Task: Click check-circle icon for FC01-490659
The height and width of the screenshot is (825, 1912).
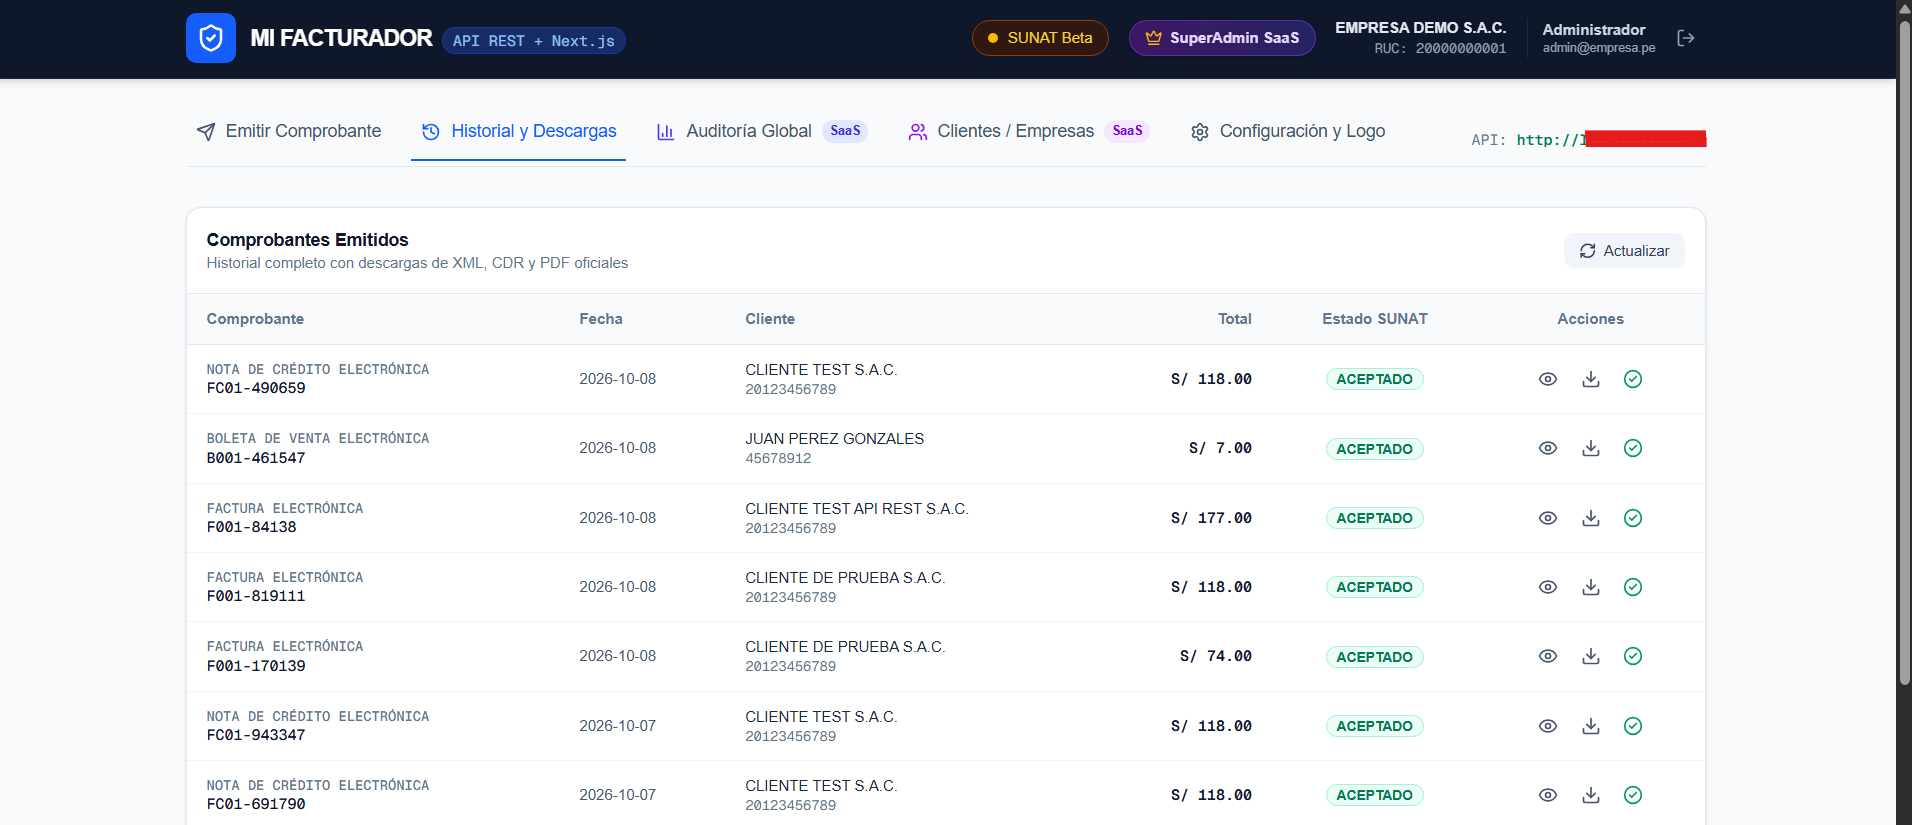Action: [x=1633, y=379]
